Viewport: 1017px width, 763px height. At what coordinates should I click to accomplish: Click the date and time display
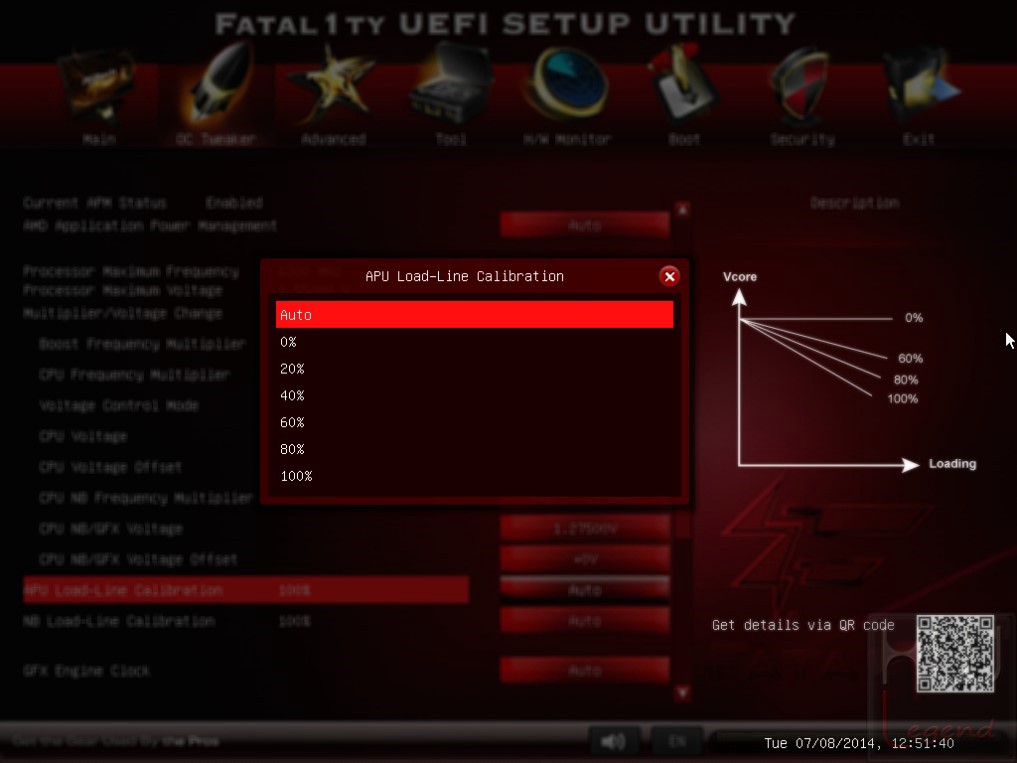point(859,743)
